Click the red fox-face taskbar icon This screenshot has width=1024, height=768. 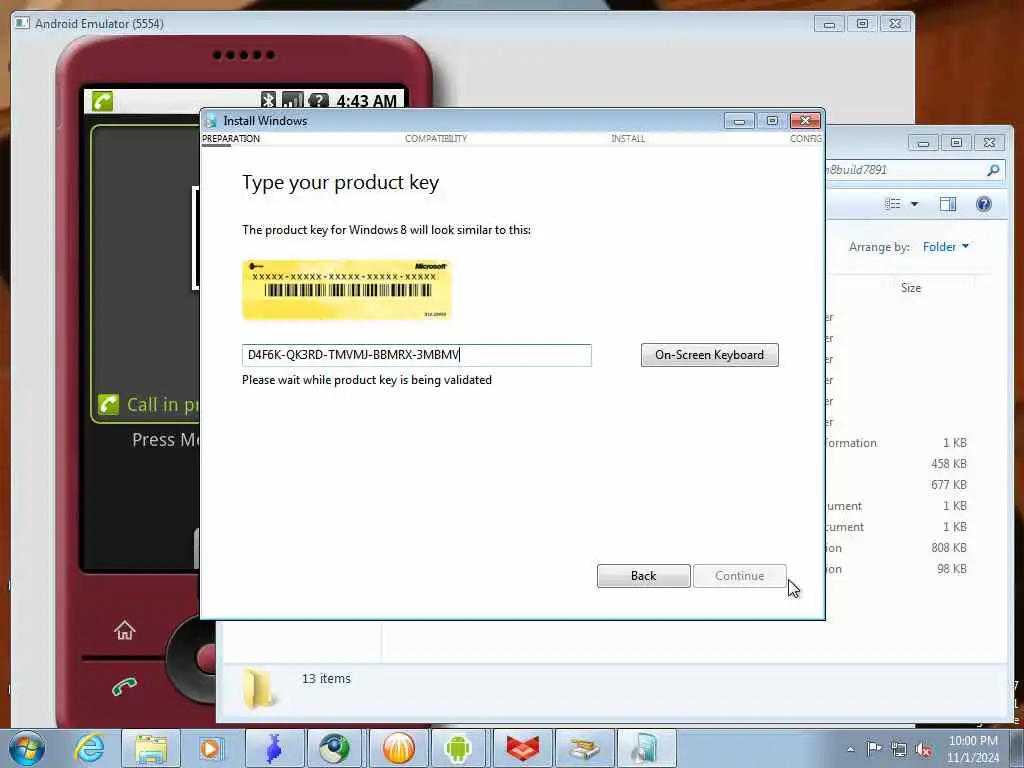point(523,748)
